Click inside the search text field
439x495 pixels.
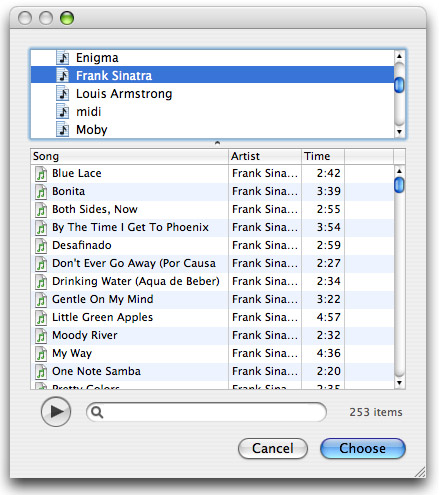[x=213, y=412]
